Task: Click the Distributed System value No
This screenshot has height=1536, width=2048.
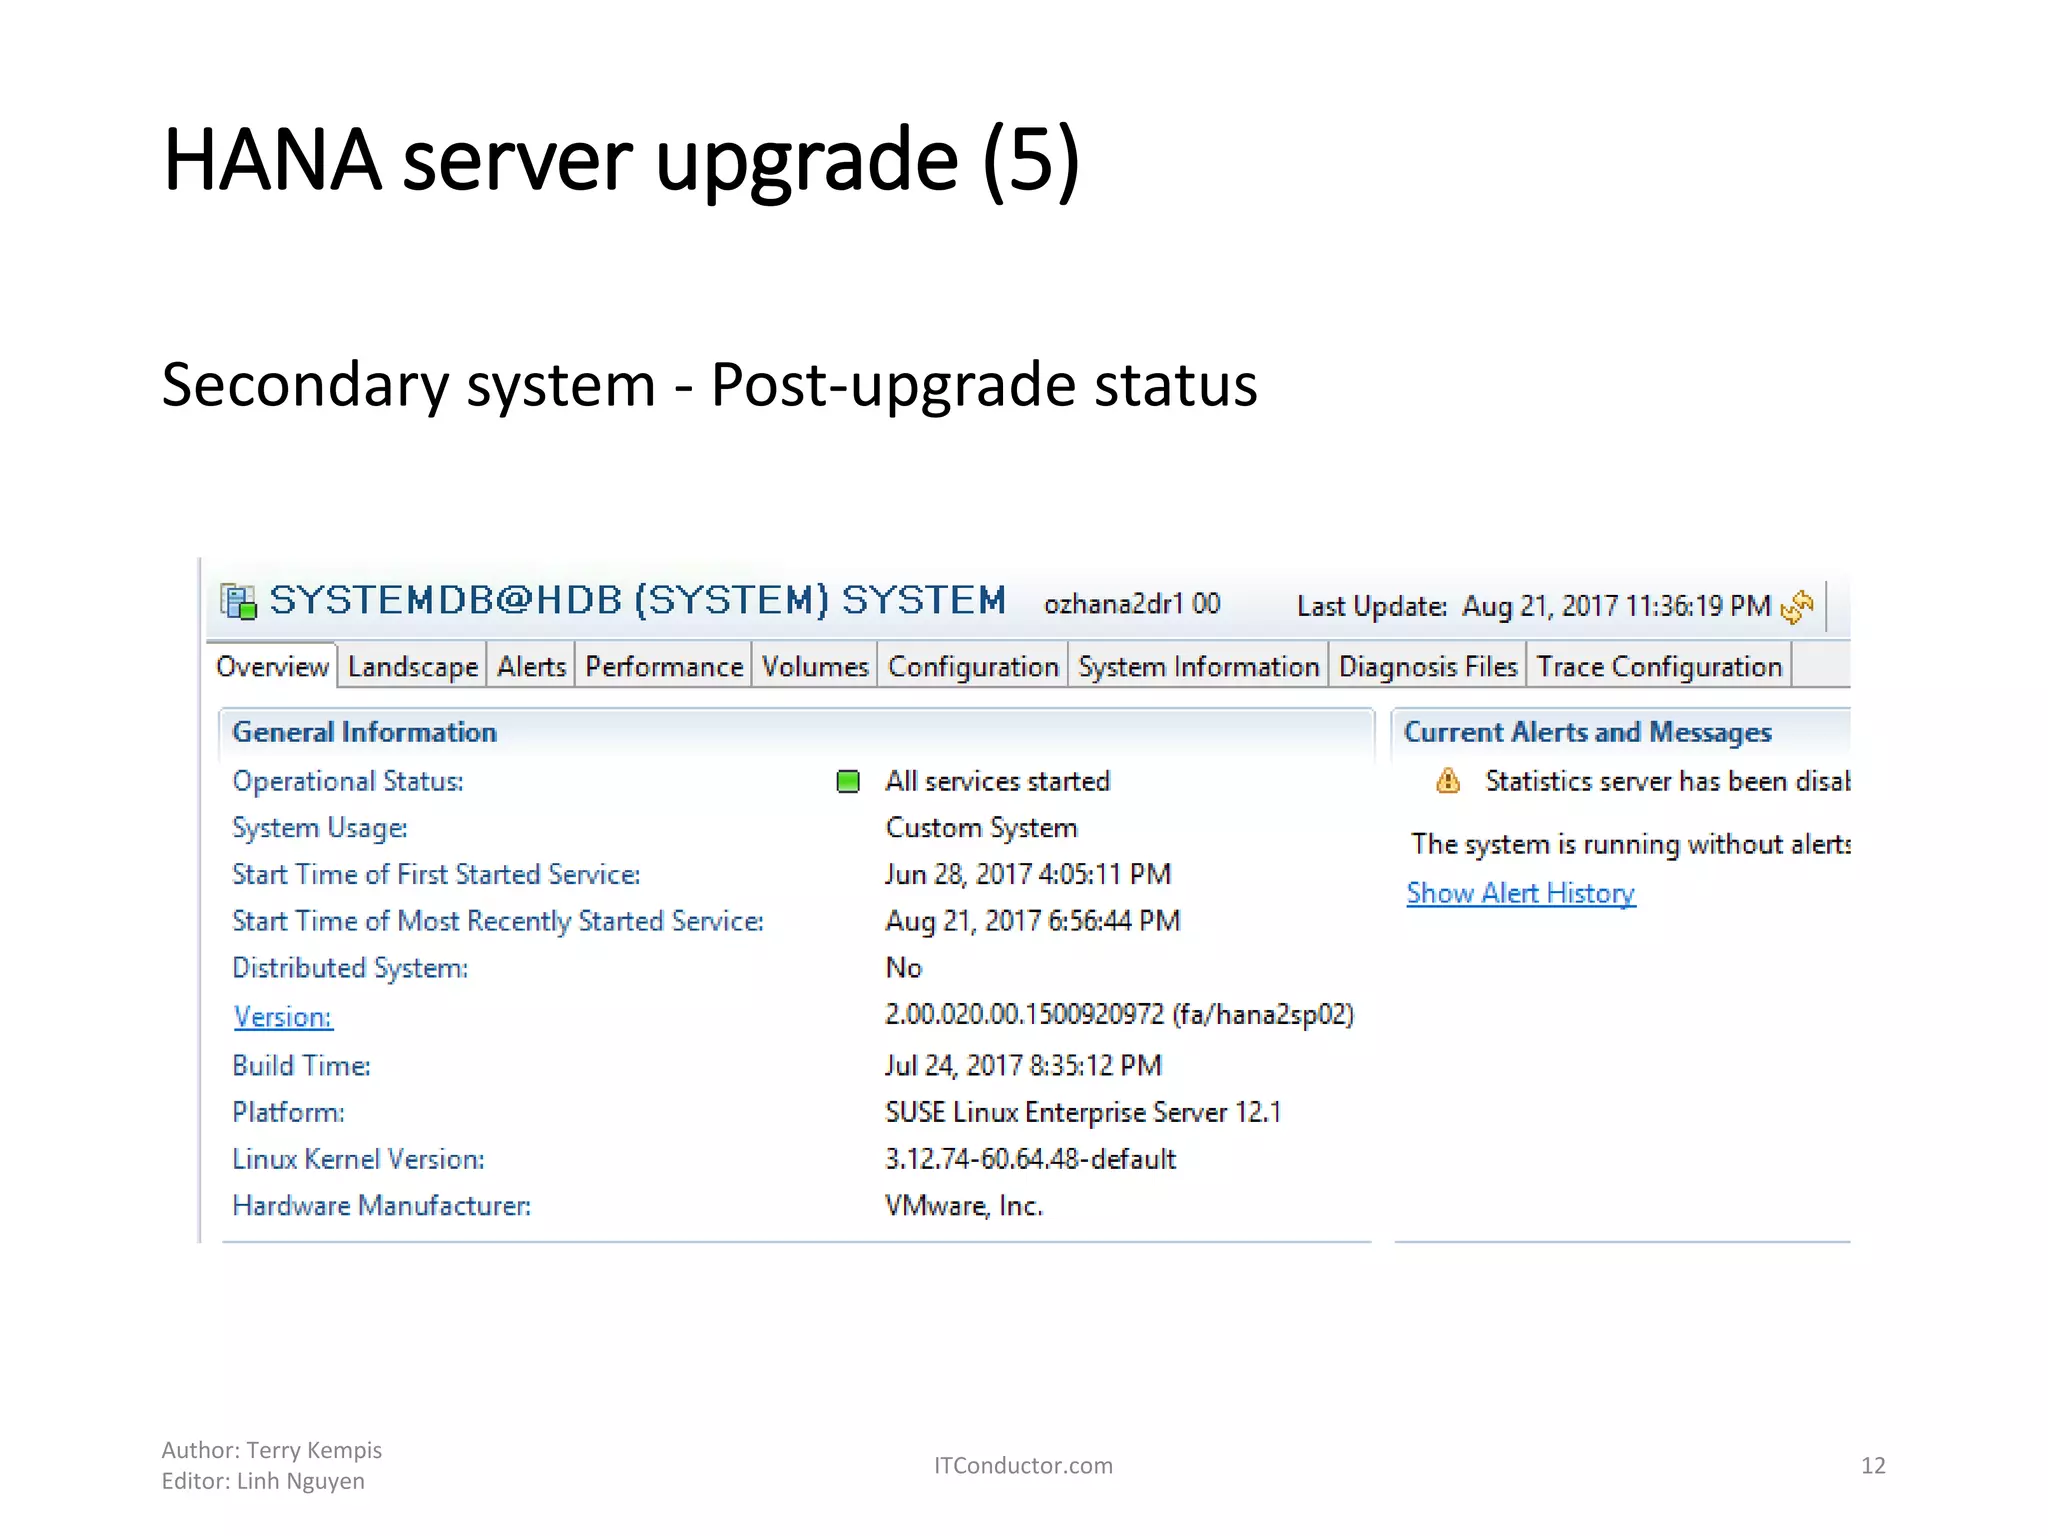Action: [904, 968]
